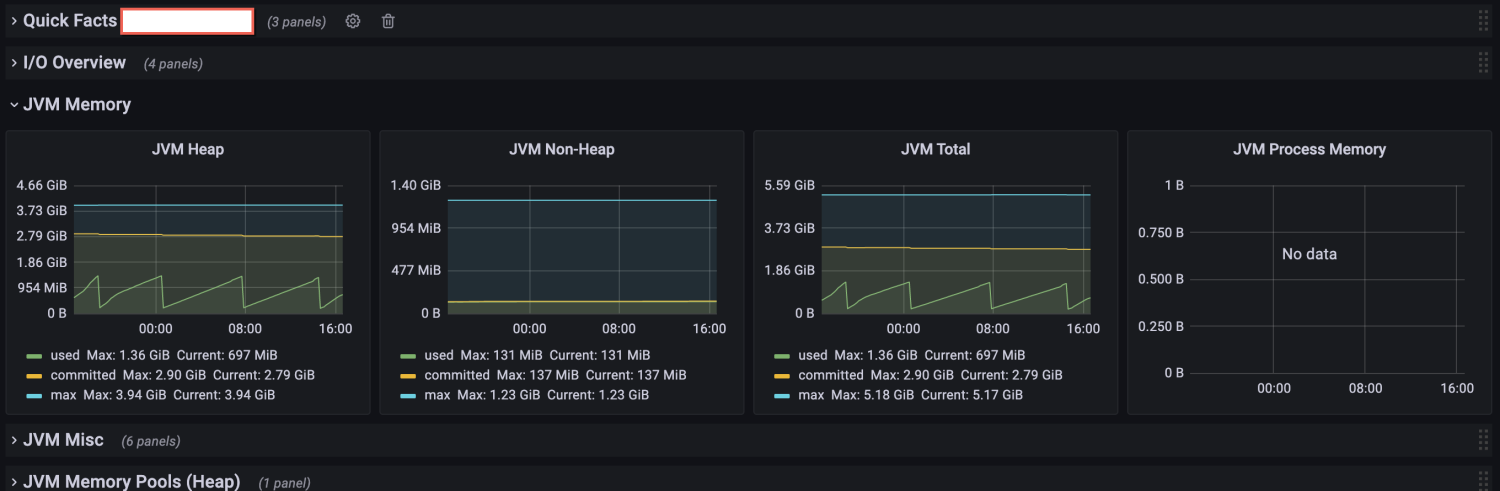Screen dimensions: 1500x491
Task: Click the JVM Total graph area
Action: [x=956, y=249]
